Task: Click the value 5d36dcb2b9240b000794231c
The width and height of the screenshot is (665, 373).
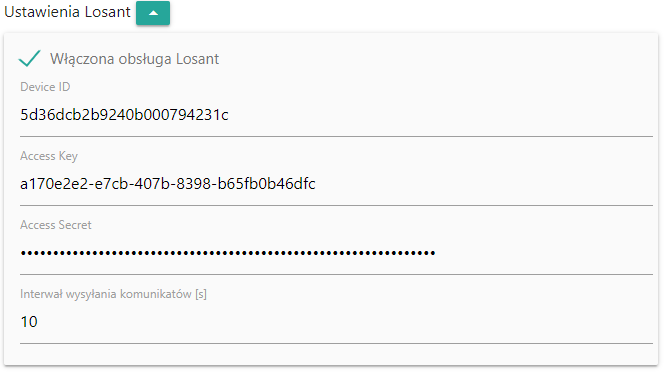Action: point(124,115)
